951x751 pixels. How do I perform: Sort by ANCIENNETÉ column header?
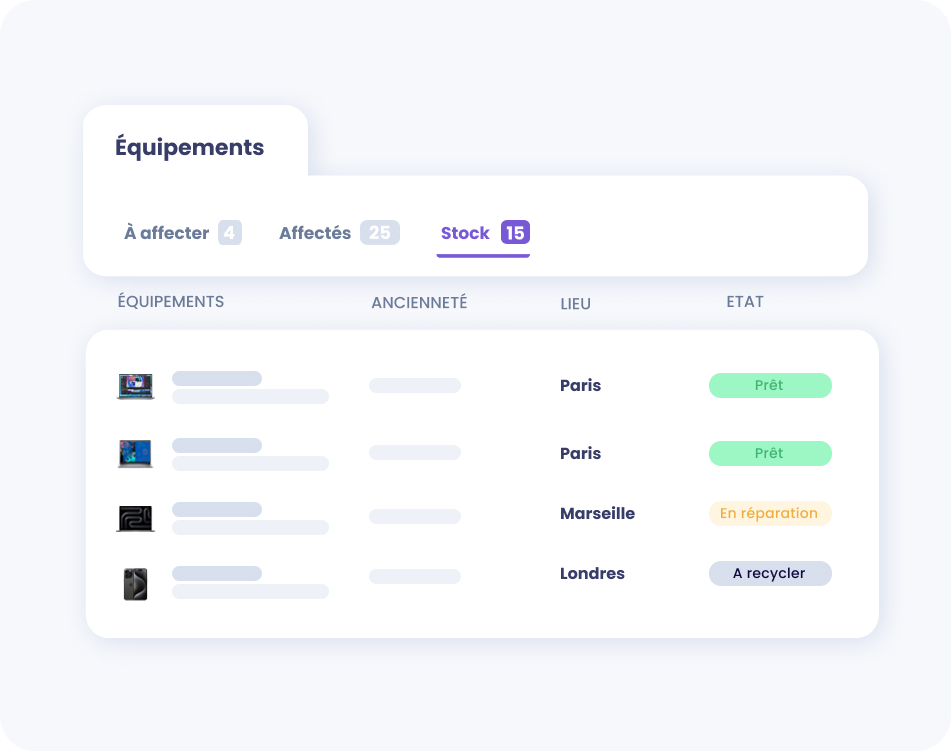pos(419,303)
